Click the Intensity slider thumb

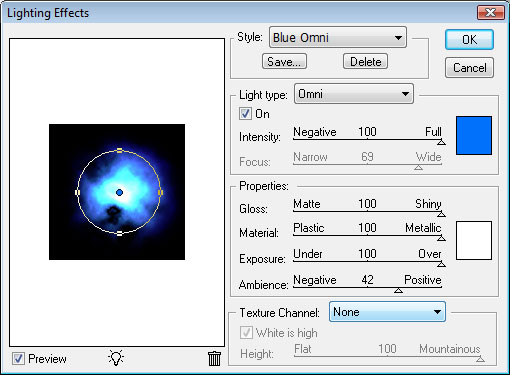tap(441, 142)
